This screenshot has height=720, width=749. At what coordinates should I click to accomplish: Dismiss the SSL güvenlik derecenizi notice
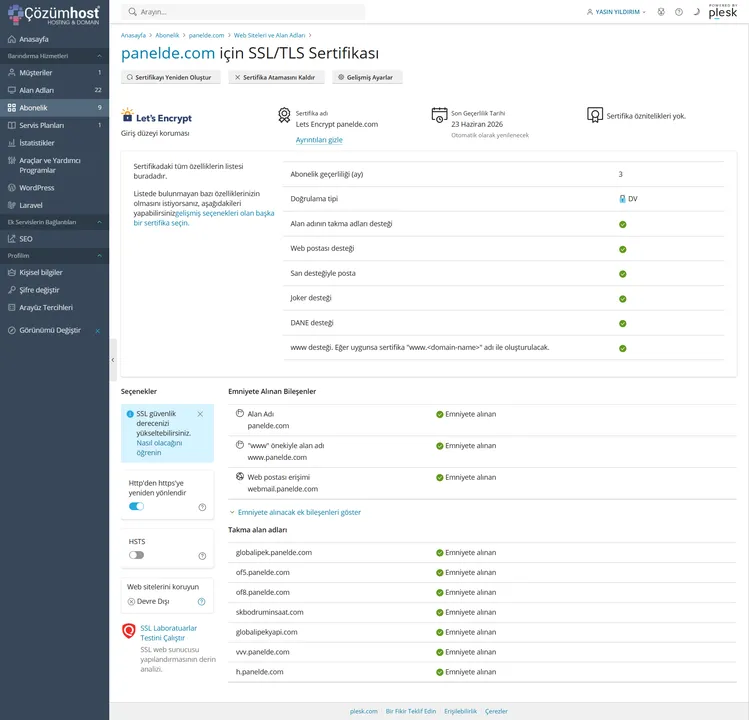coord(200,413)
